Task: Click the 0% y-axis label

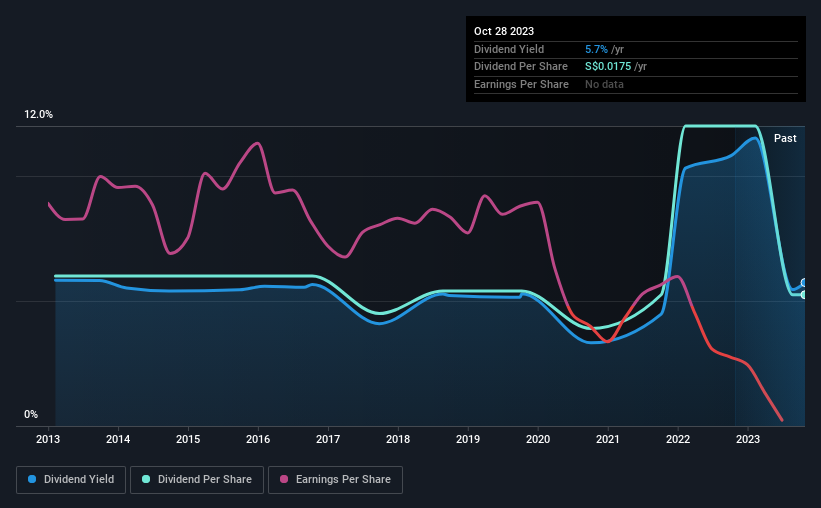Action: 31,414
